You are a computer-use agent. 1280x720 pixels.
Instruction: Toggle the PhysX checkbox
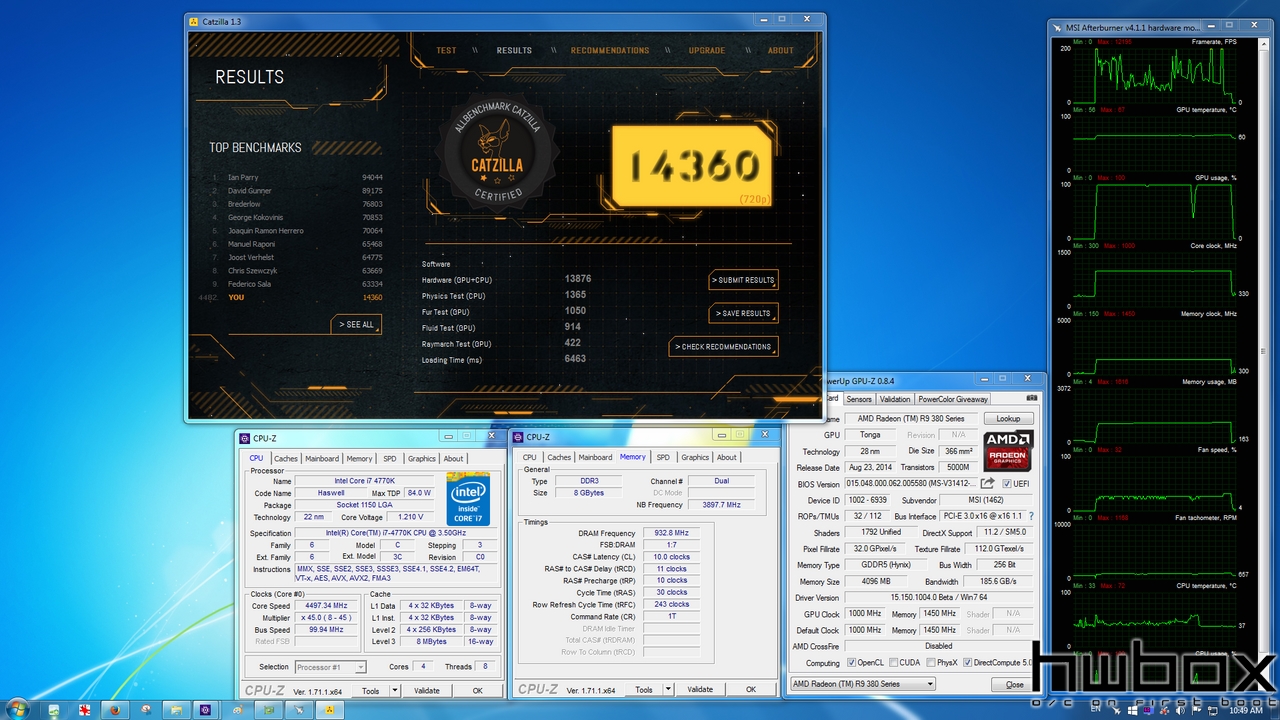(x=931, y=663)
